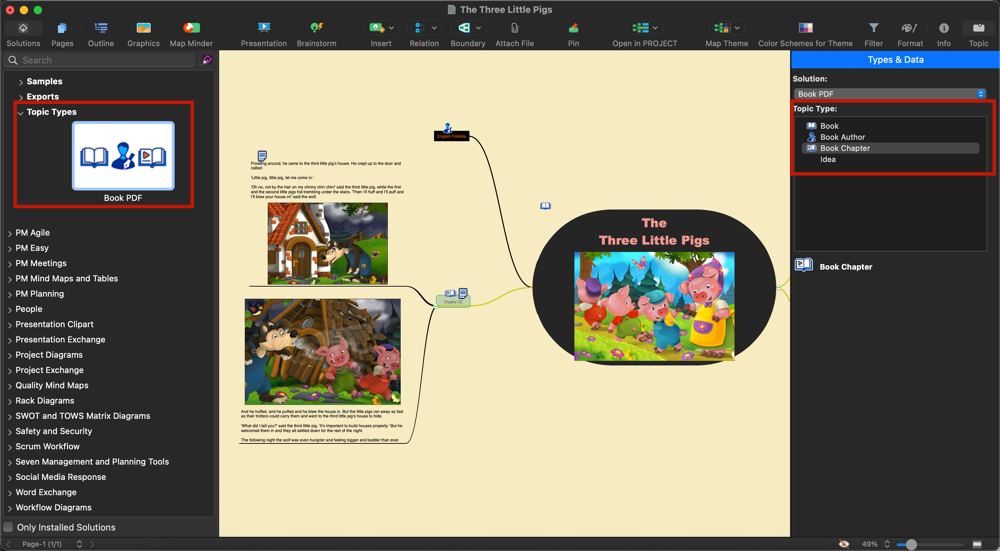Click the zoom slider handle

click(x=911, y=544)
